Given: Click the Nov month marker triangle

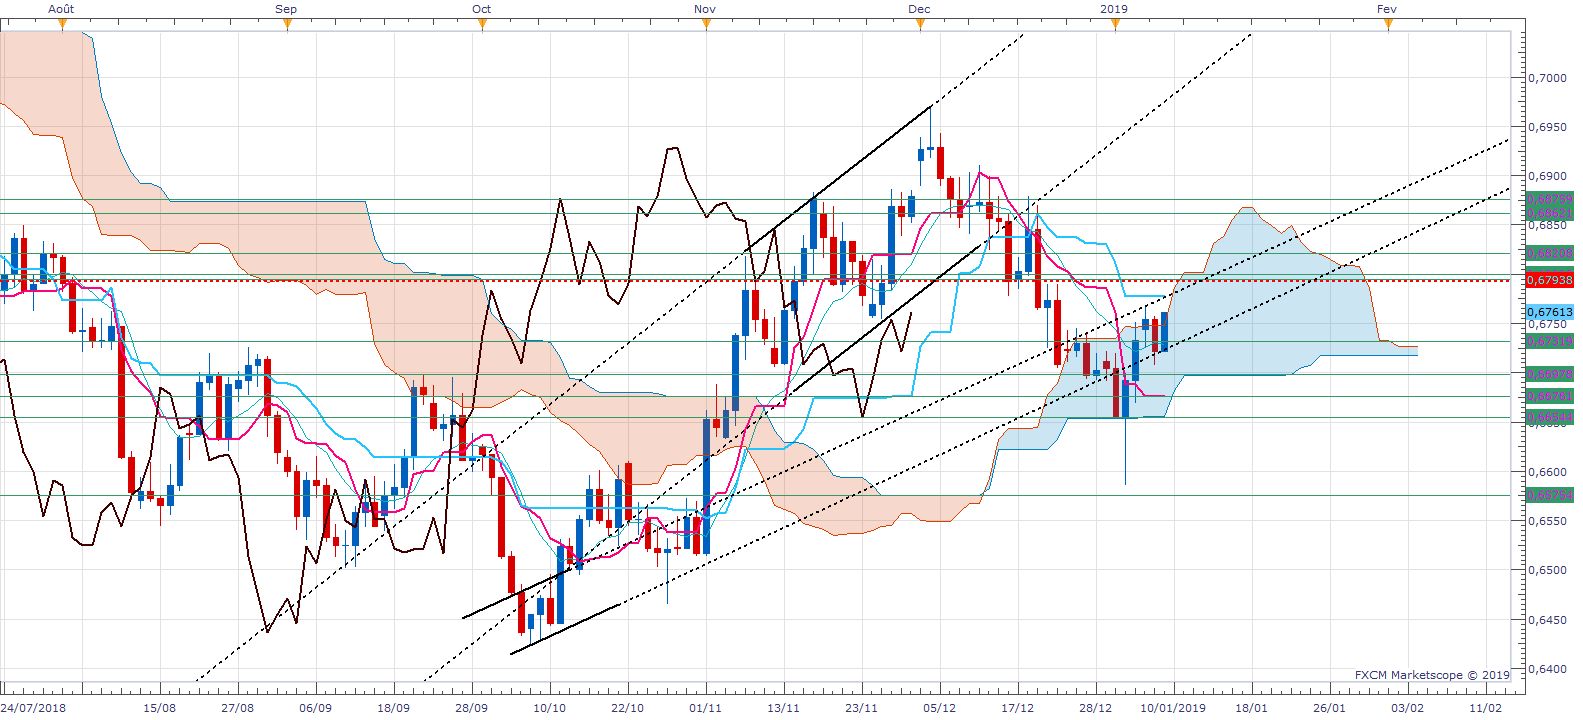Looking at the screenshot, I should 707,24.
